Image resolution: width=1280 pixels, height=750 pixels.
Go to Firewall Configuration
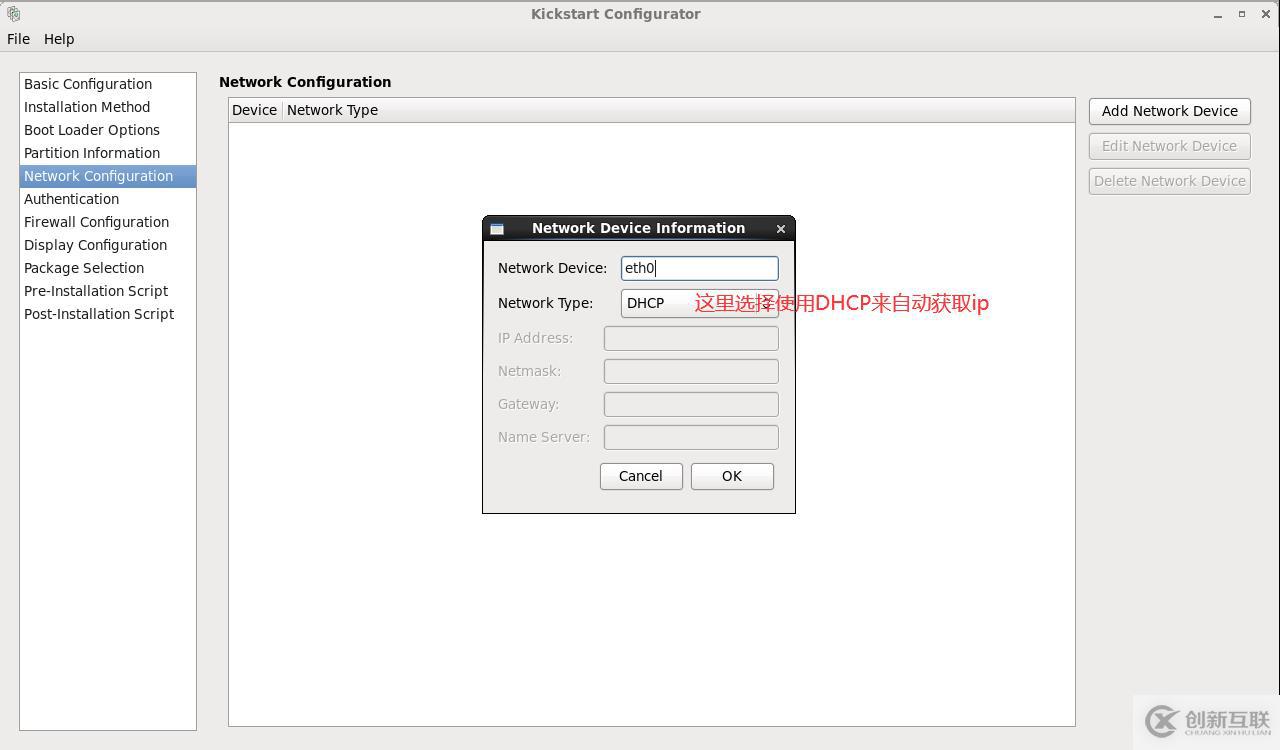pos(108,222)
